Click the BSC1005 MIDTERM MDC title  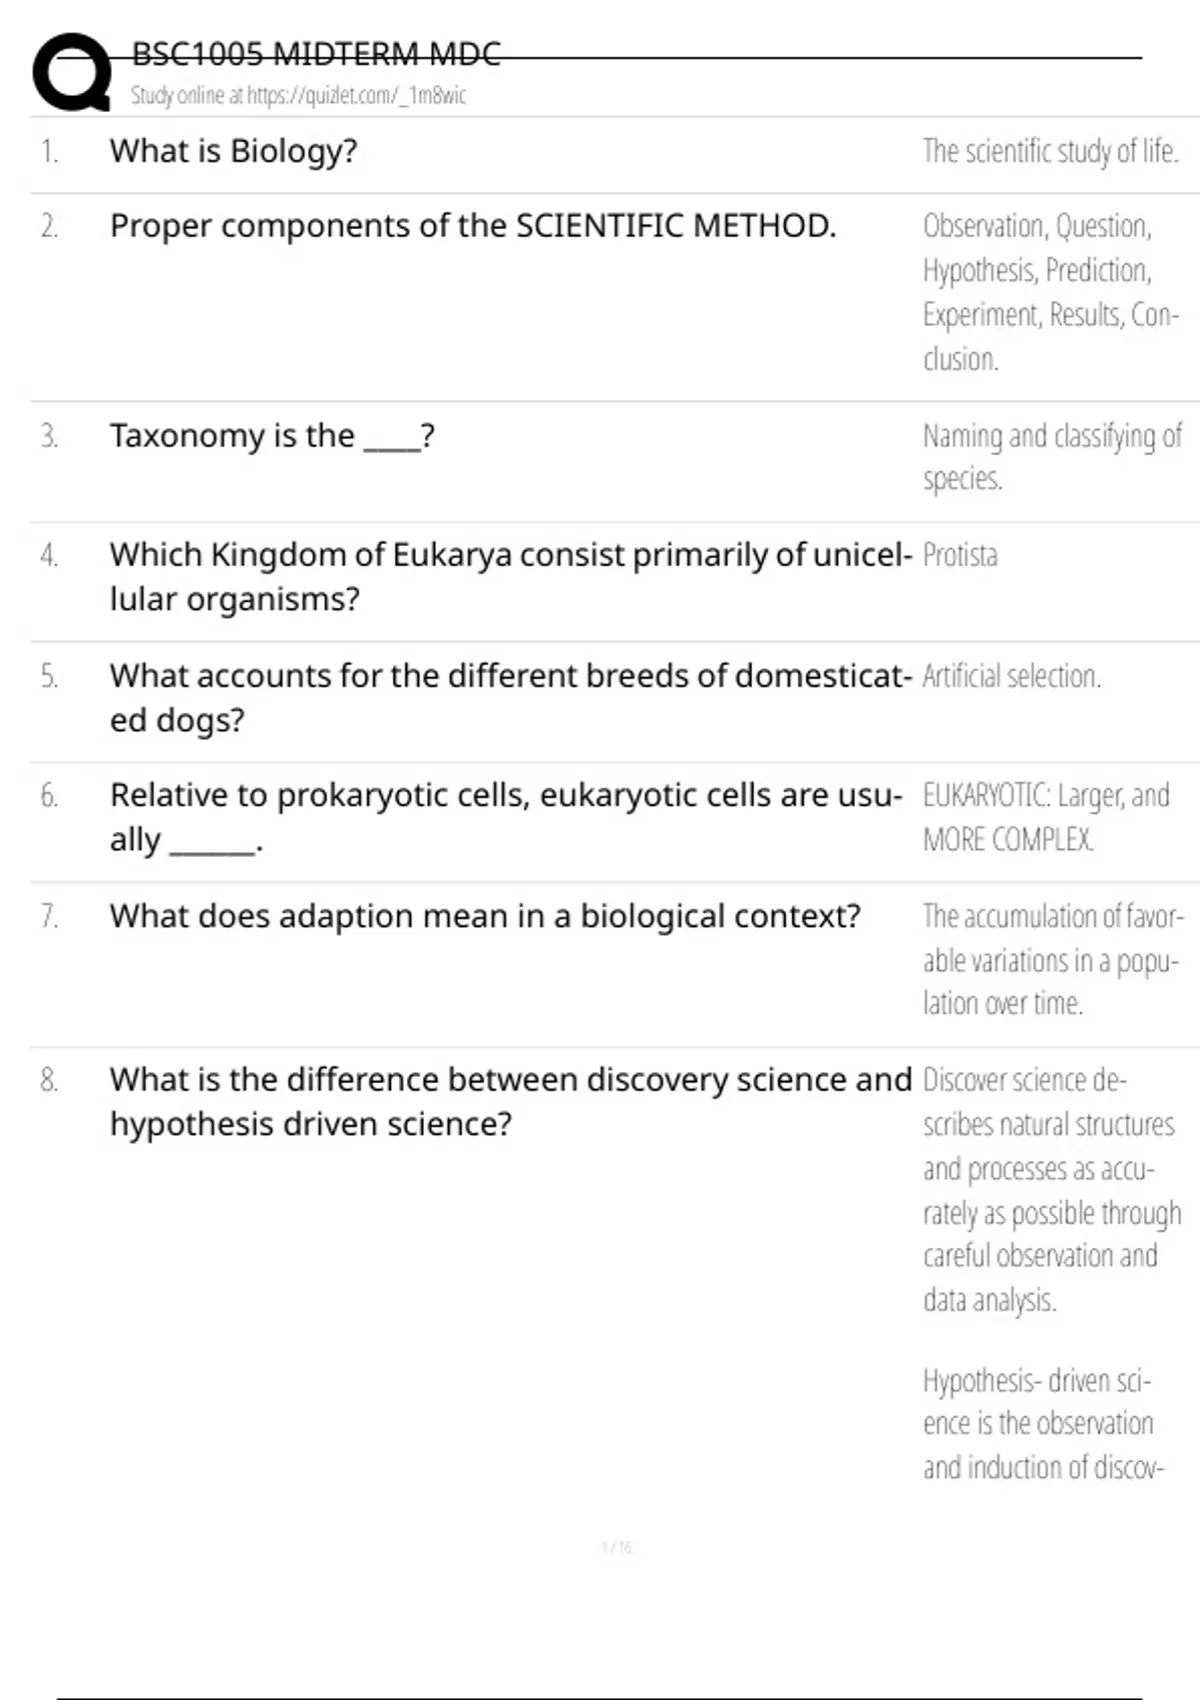coord(316,54)
